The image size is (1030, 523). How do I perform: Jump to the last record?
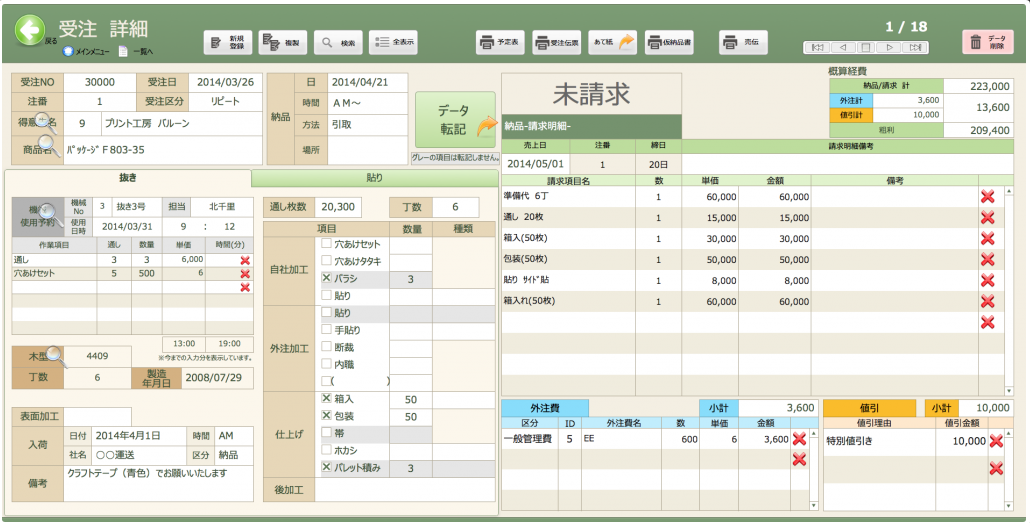tap(914, 47)
